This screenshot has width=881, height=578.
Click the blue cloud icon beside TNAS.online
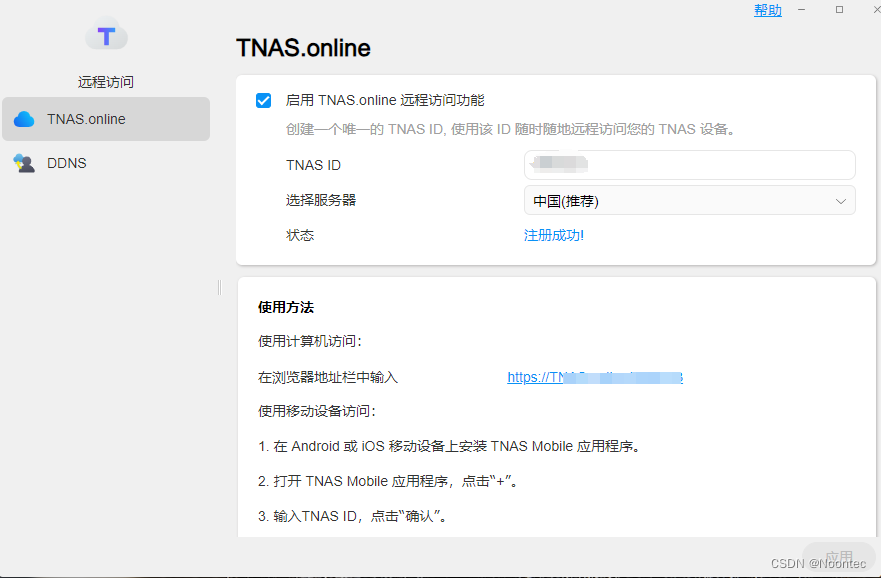tap(24, 119)
